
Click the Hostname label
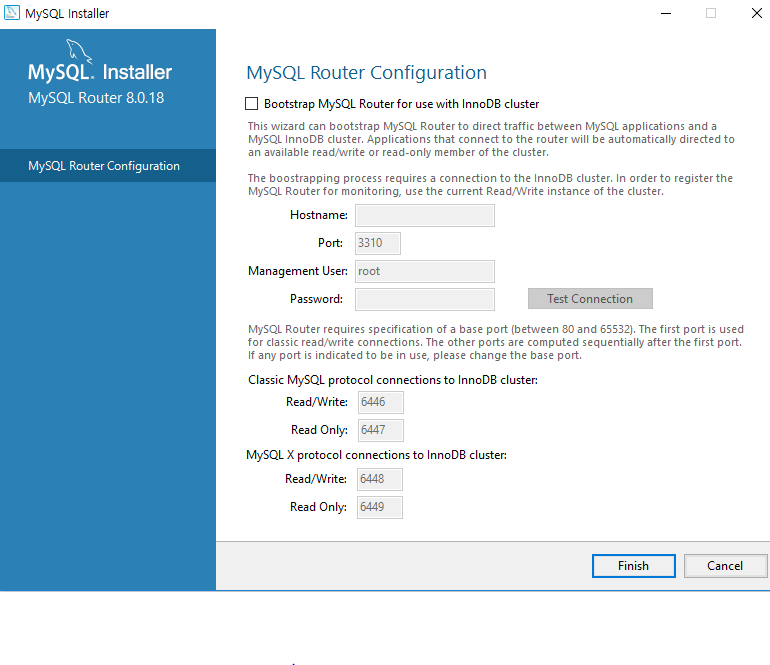coord(319,215)
